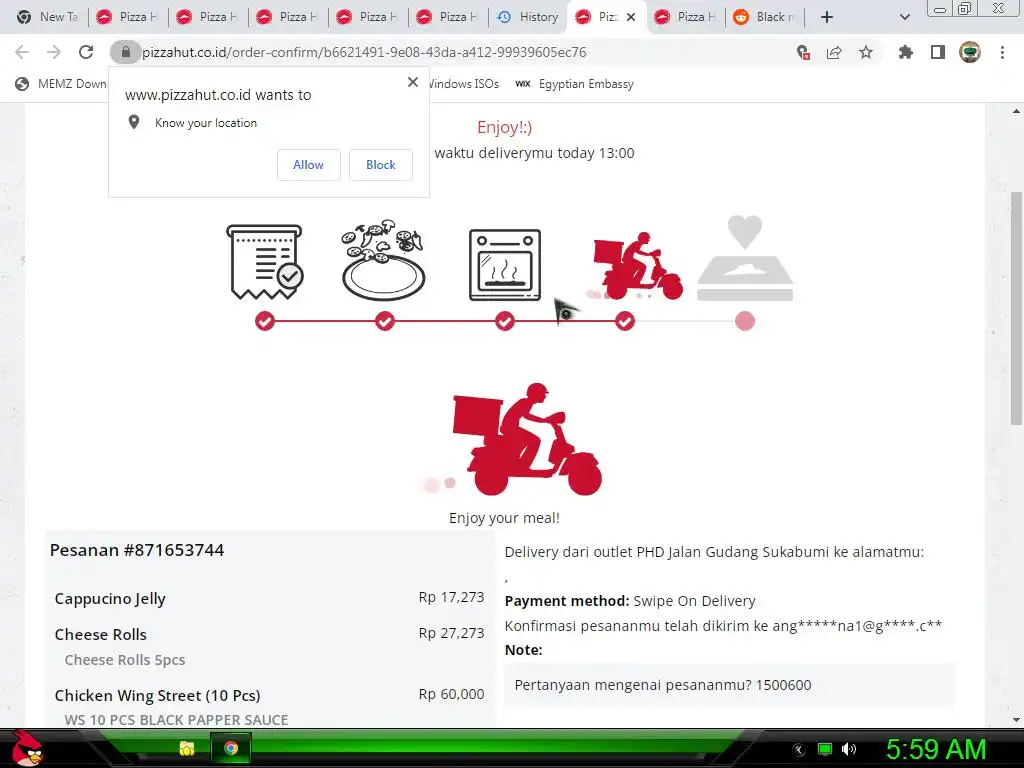The image size is (1024, 768).
Task: Bookmark this page with the star icon
Action: [866, 52]
